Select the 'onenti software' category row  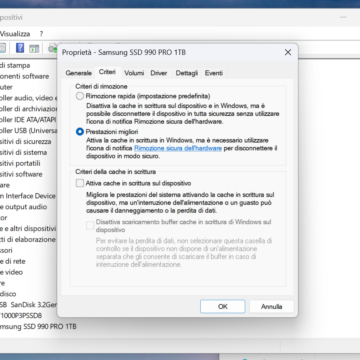click(25, 76)
